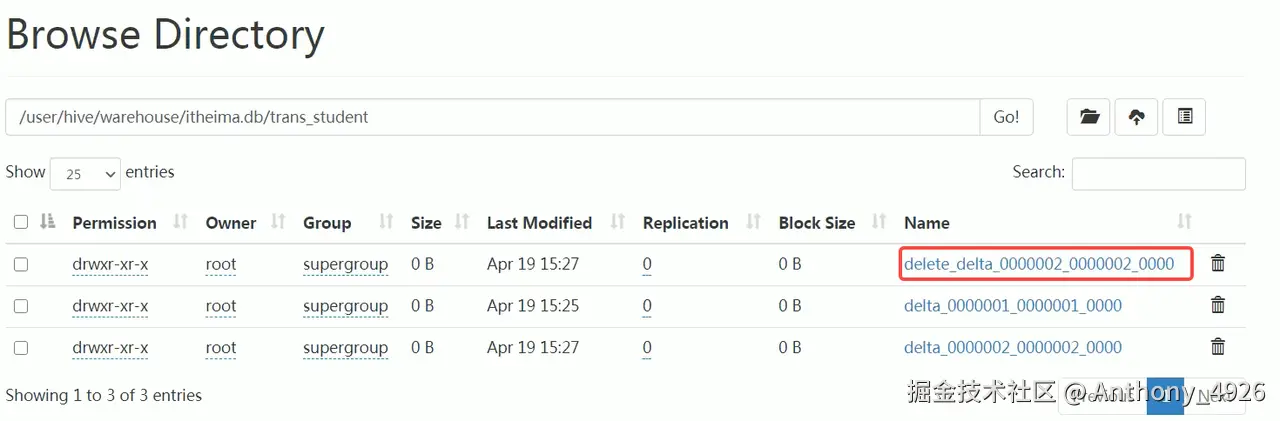Click the directory path input field
This screenshot has height=421, width=1280.
click(492, 117)
